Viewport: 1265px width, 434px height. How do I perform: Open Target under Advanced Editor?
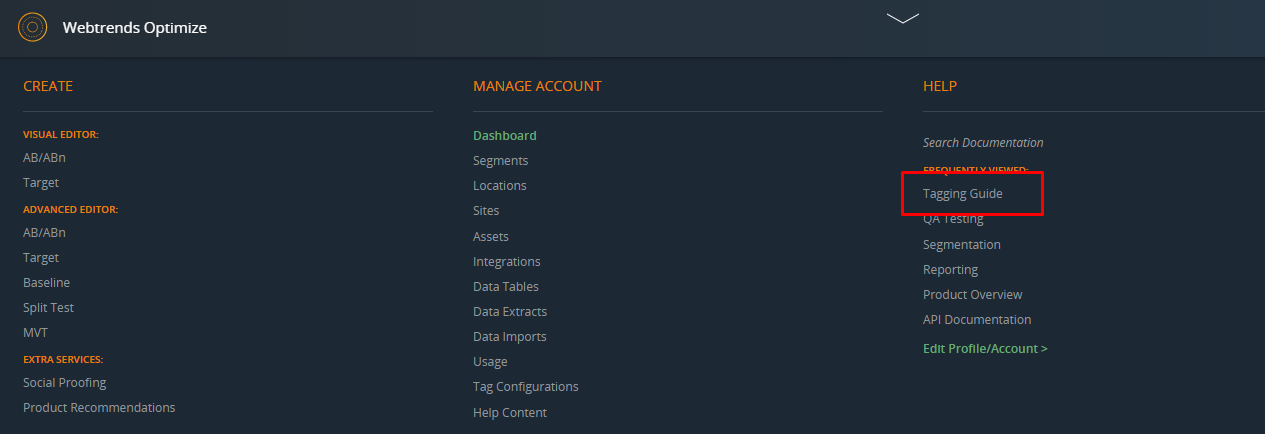point(41,257)
